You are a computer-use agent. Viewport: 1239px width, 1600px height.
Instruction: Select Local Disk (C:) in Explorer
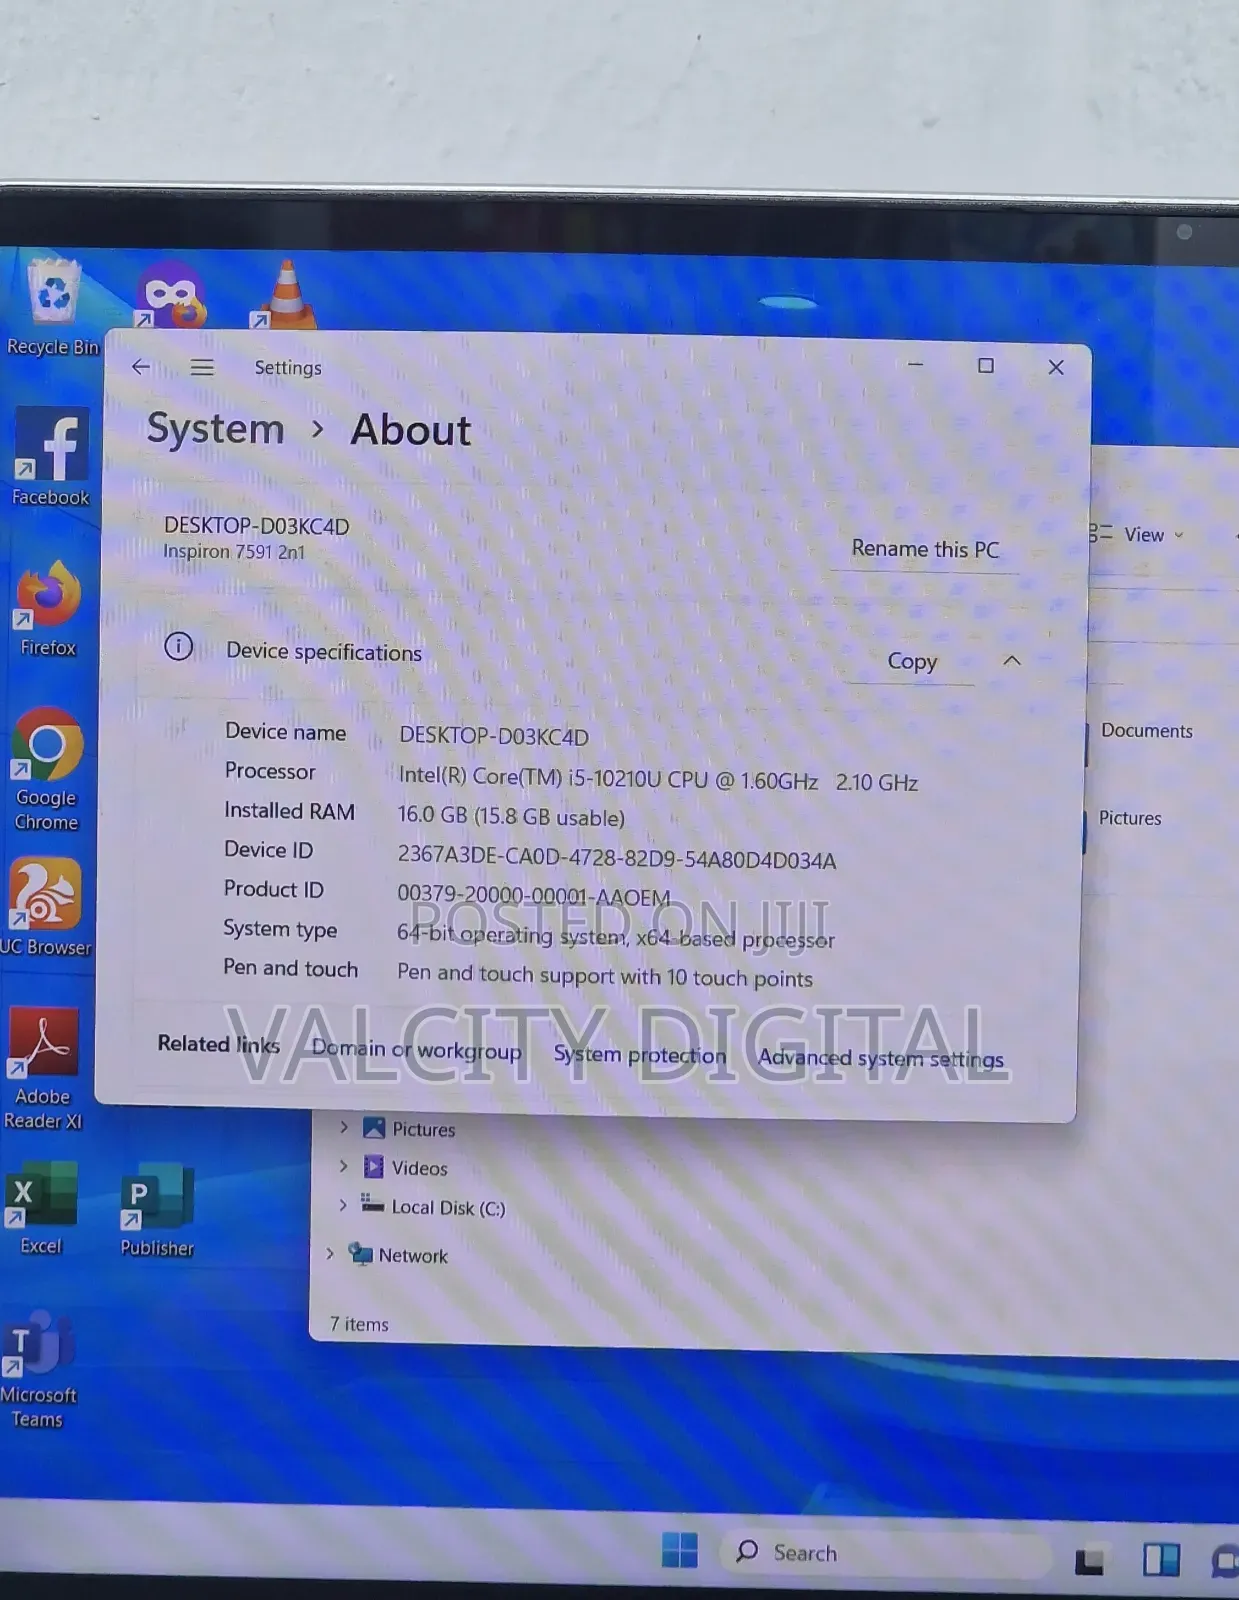434,1207
